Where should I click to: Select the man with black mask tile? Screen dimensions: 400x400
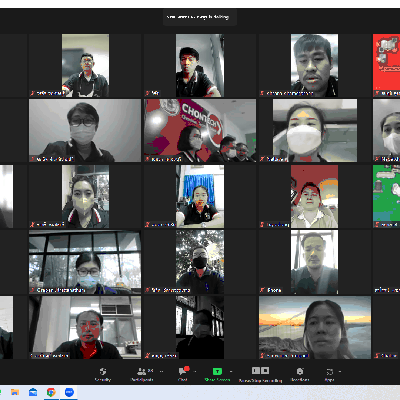coord(200,262)
